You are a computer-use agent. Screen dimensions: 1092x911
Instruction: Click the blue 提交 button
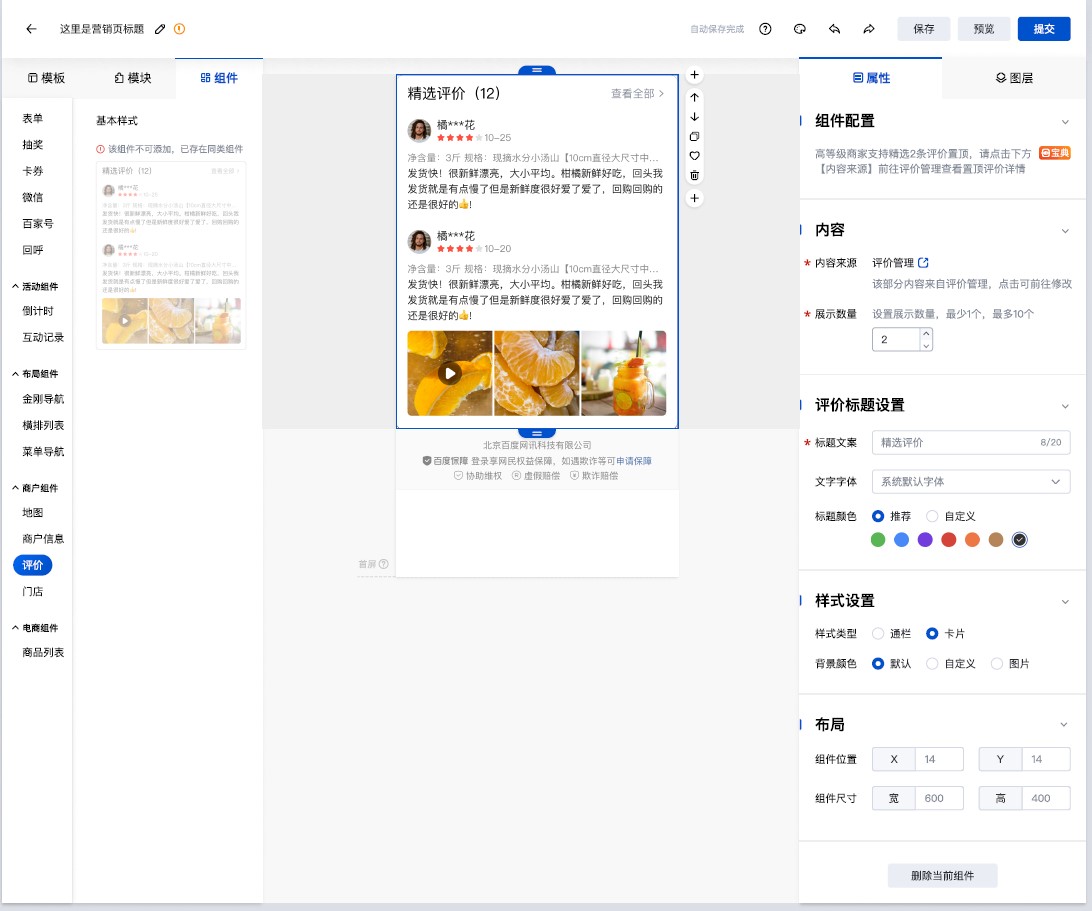[x=1043, y=29]
